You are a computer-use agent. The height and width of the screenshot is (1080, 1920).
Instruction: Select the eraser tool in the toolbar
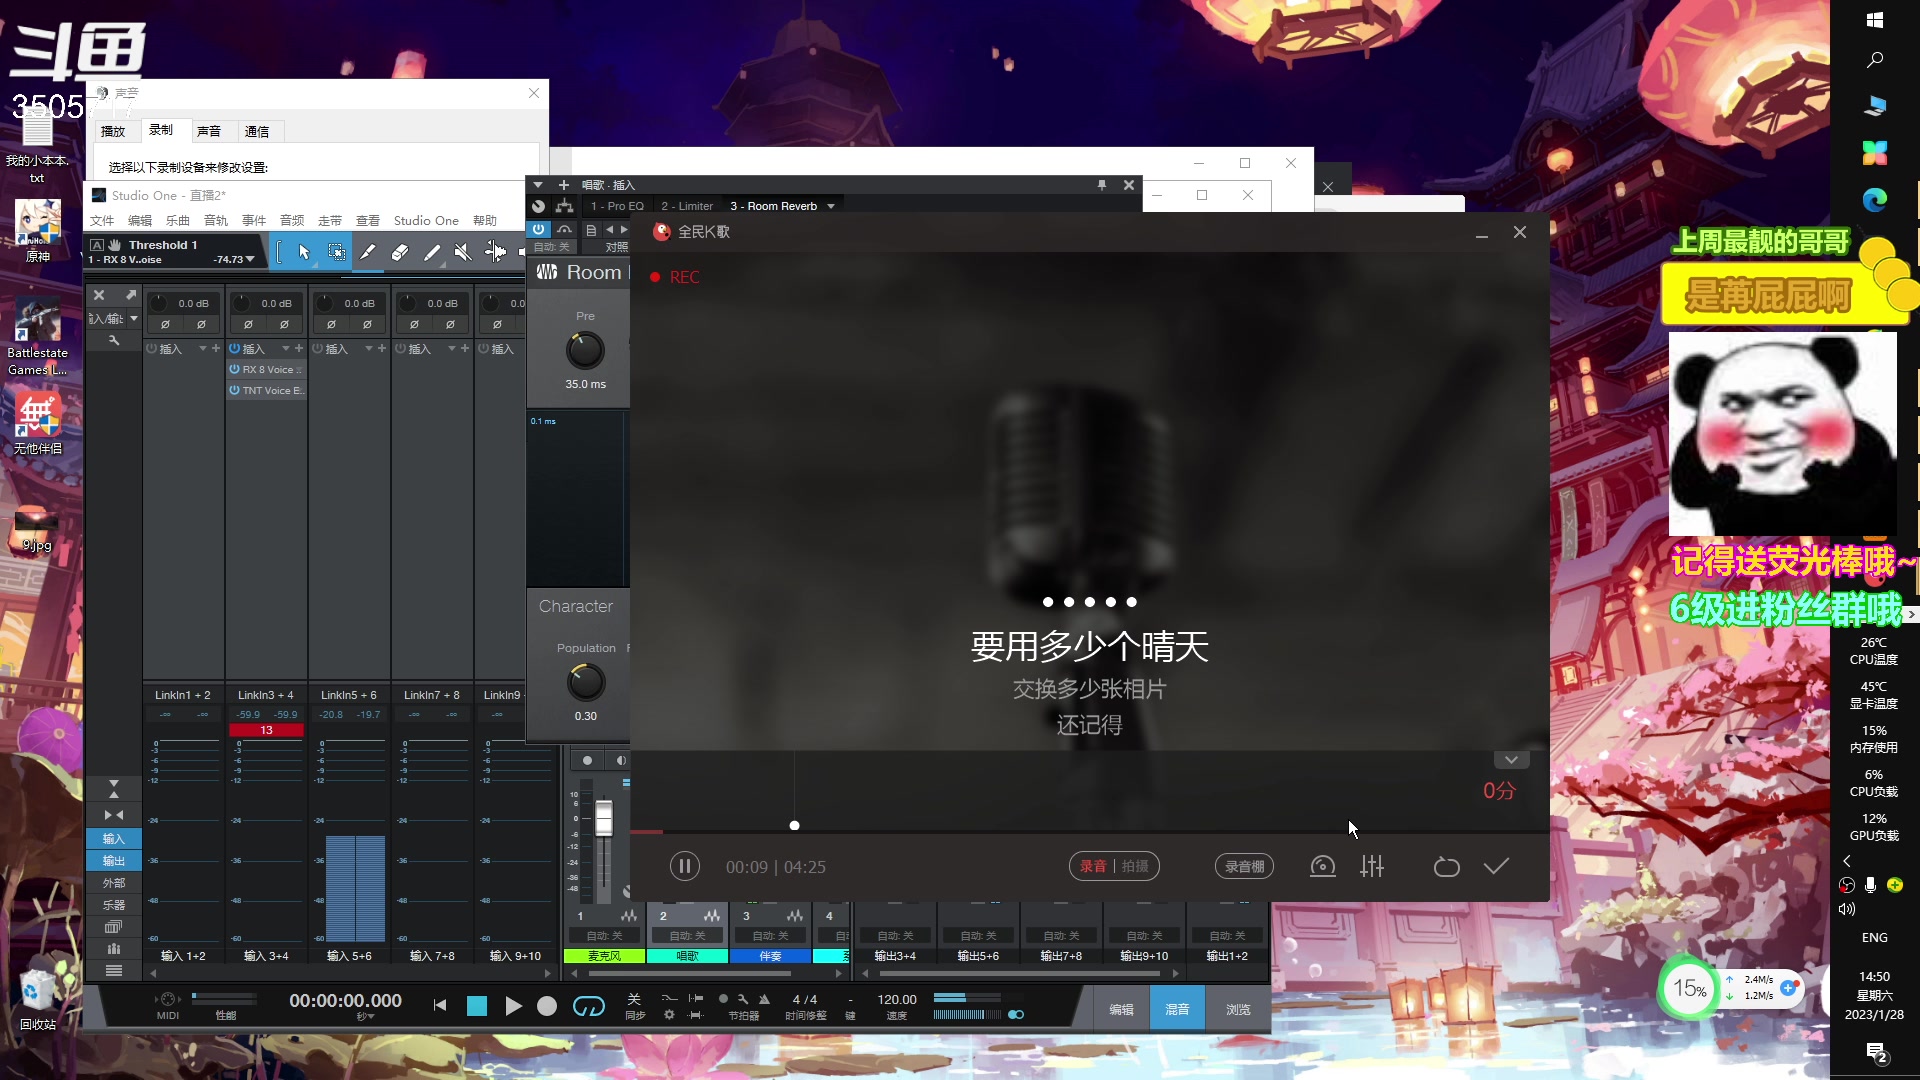pos(398,252)
